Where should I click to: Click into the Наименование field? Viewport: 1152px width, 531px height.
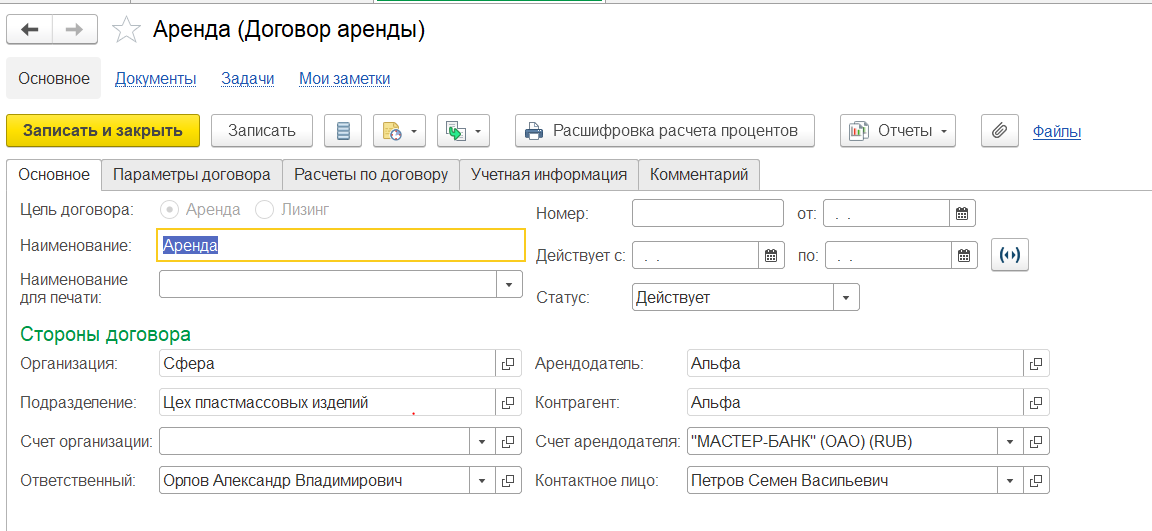coord(341,245)
